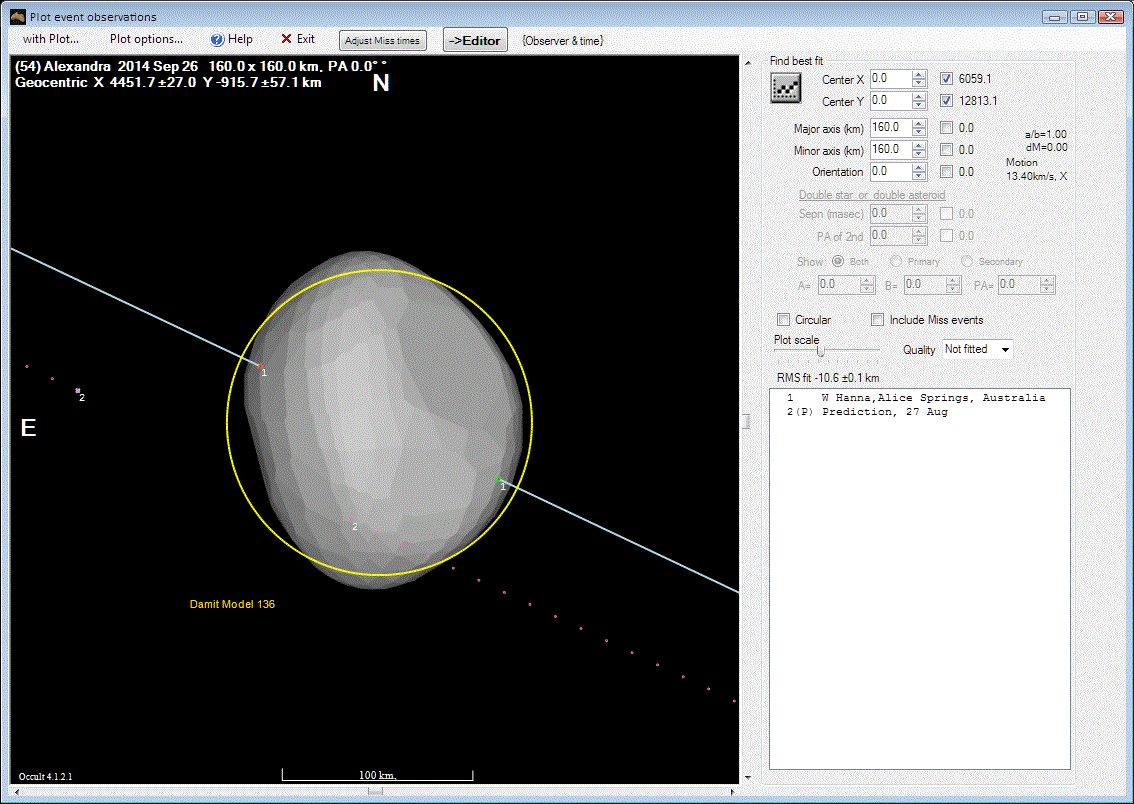This screenshot has height=804, width=1134.
Task: Decrease Orientation with down spinner
Action: [918, 176]
